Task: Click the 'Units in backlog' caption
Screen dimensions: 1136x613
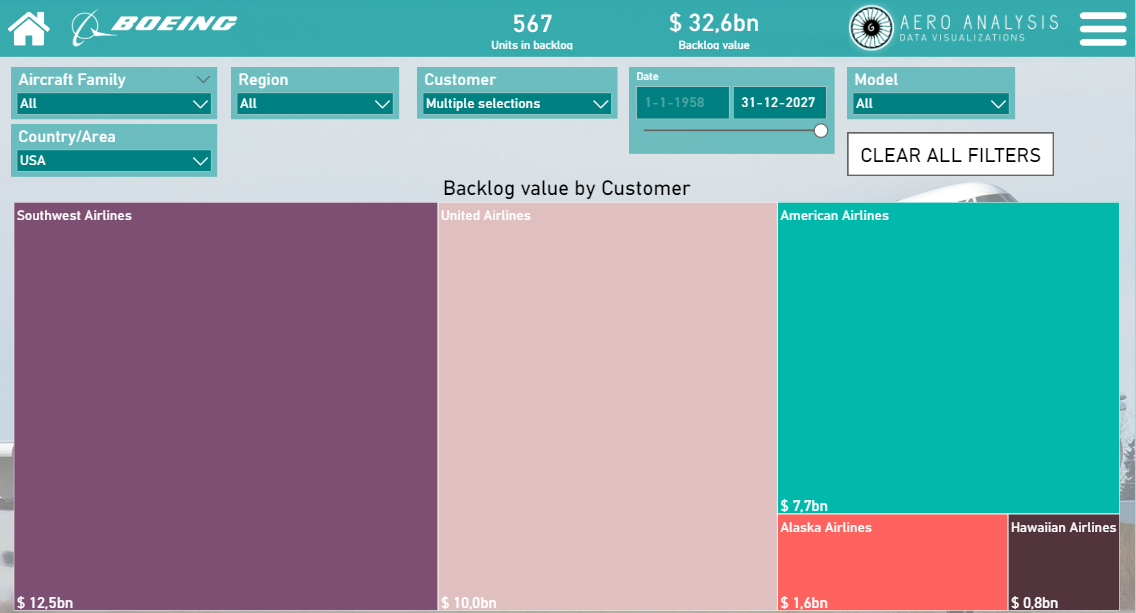Action: coord(532,45)
